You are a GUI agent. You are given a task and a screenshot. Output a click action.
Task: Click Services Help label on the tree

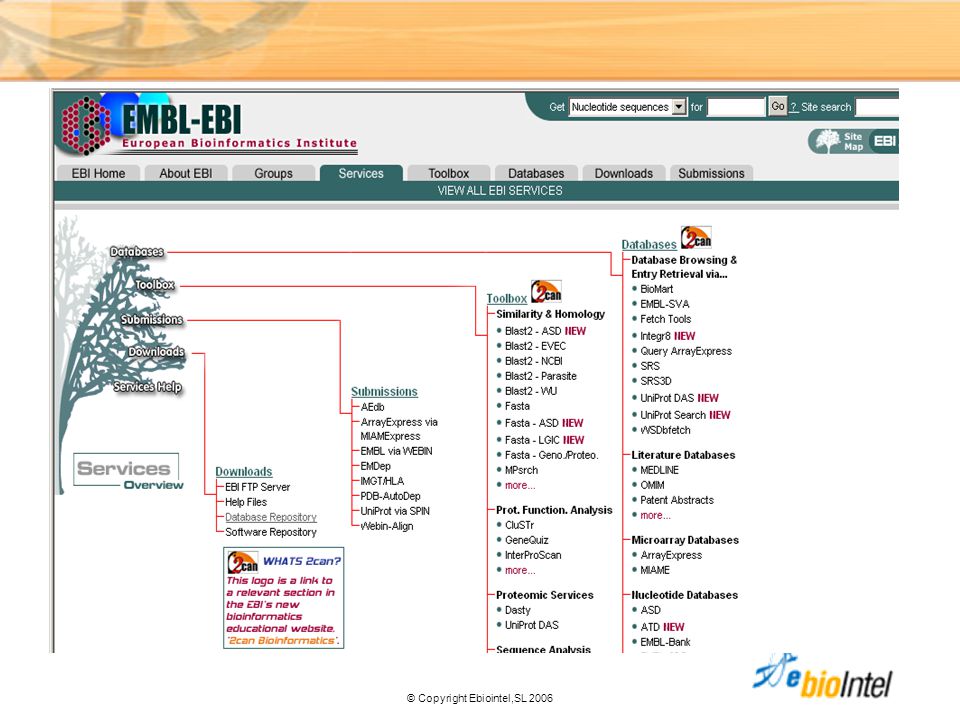click(148, 387)
